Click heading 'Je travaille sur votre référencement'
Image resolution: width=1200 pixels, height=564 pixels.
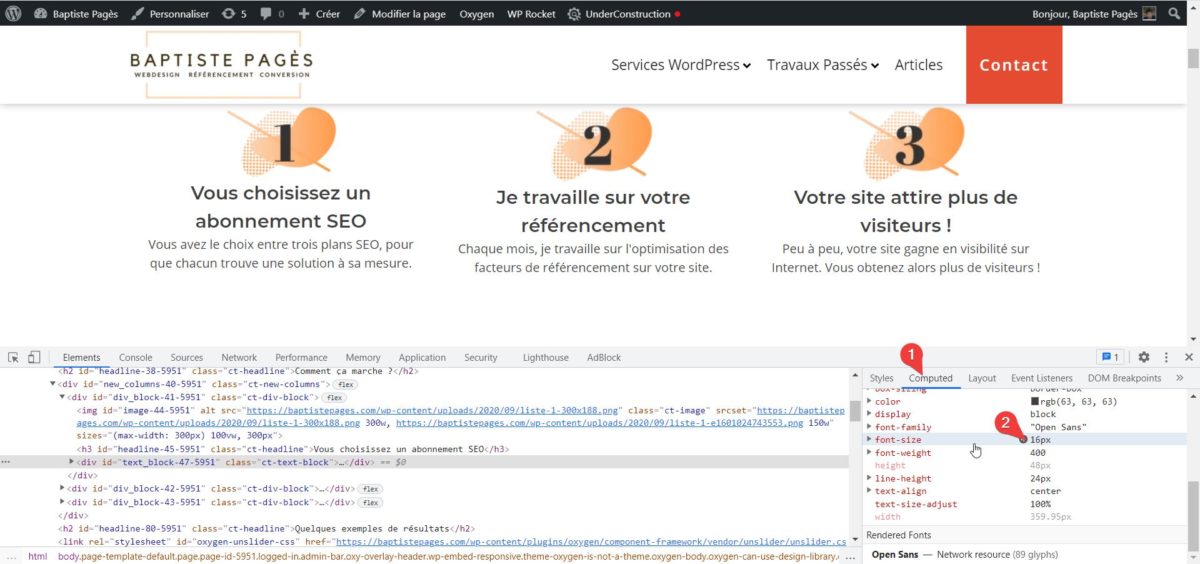(593, 211)
